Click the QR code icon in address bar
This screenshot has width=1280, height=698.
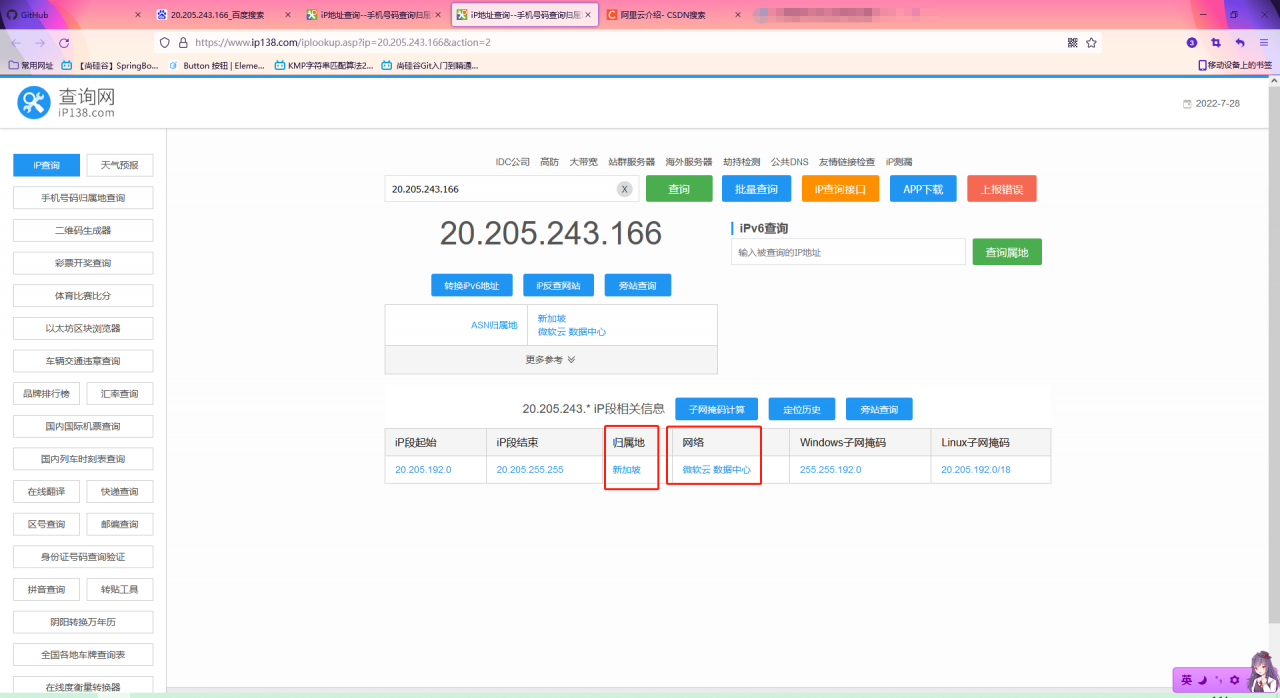[1073, 43]
